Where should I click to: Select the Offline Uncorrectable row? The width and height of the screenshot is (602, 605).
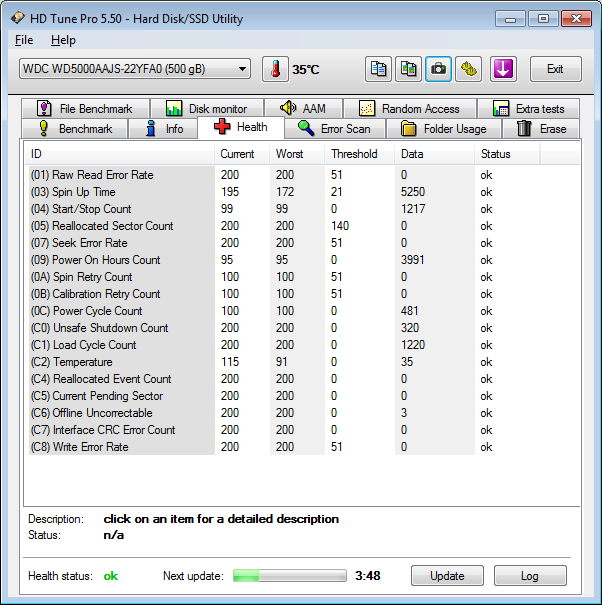pos(304,412)
